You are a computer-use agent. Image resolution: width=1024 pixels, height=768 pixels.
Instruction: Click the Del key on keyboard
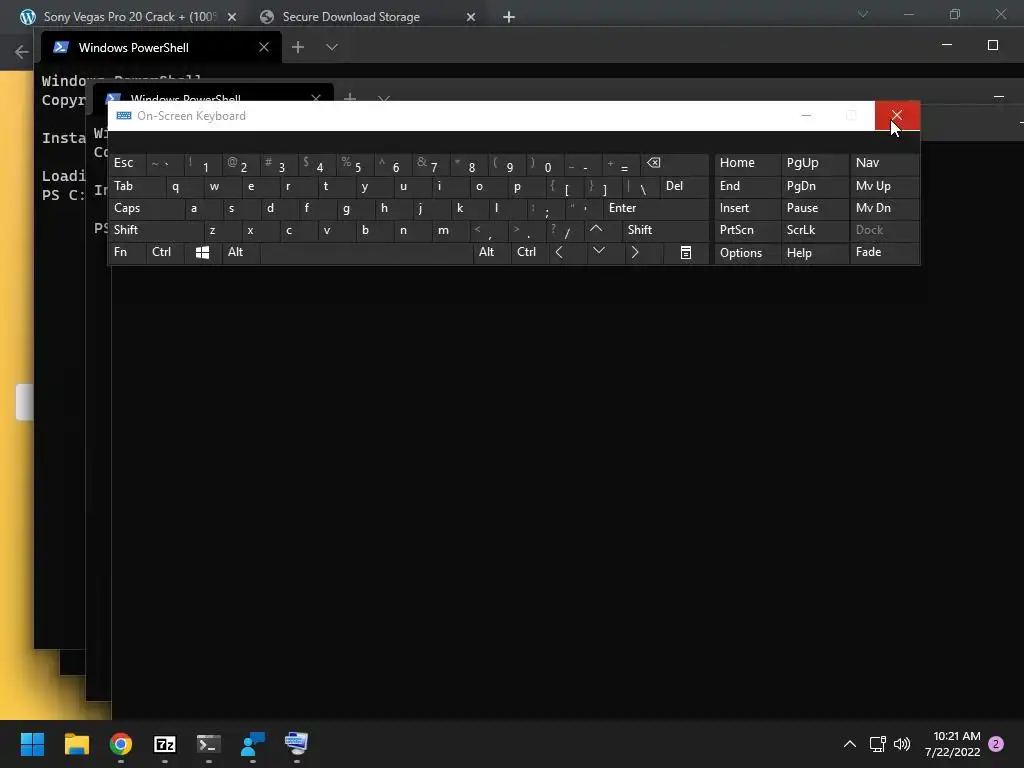684,187
